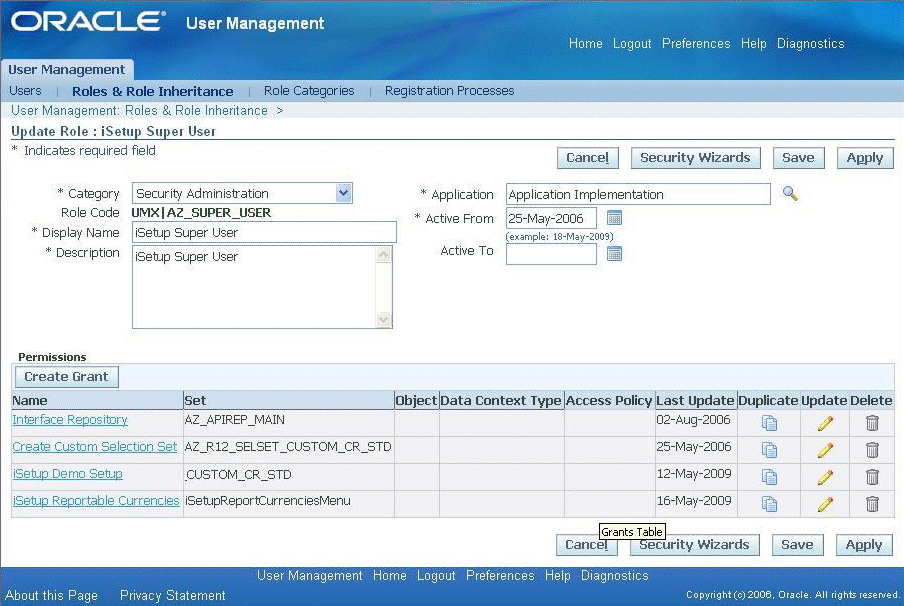Open Preferences from the top header

pos(696,44)
